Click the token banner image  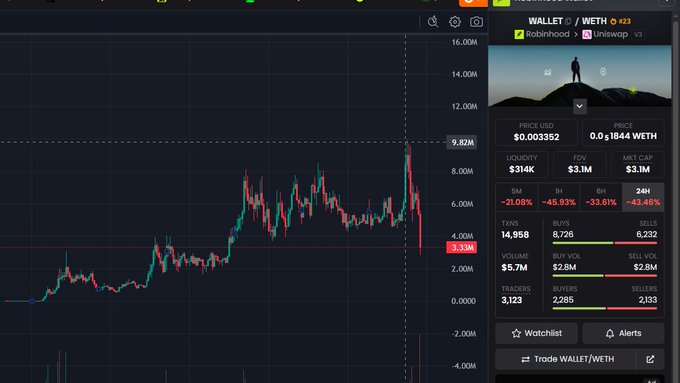[x=579, y=75]
